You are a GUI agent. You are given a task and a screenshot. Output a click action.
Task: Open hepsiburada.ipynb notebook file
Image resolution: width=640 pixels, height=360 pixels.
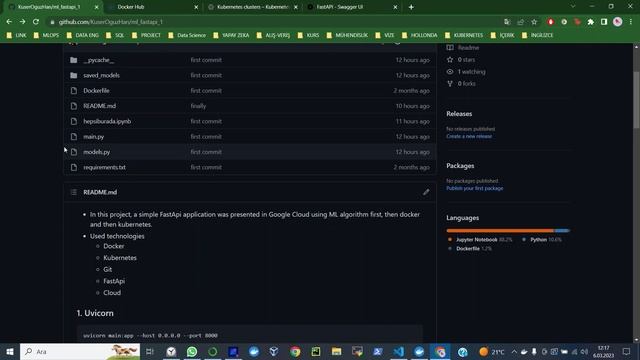[x=107, y=121]
